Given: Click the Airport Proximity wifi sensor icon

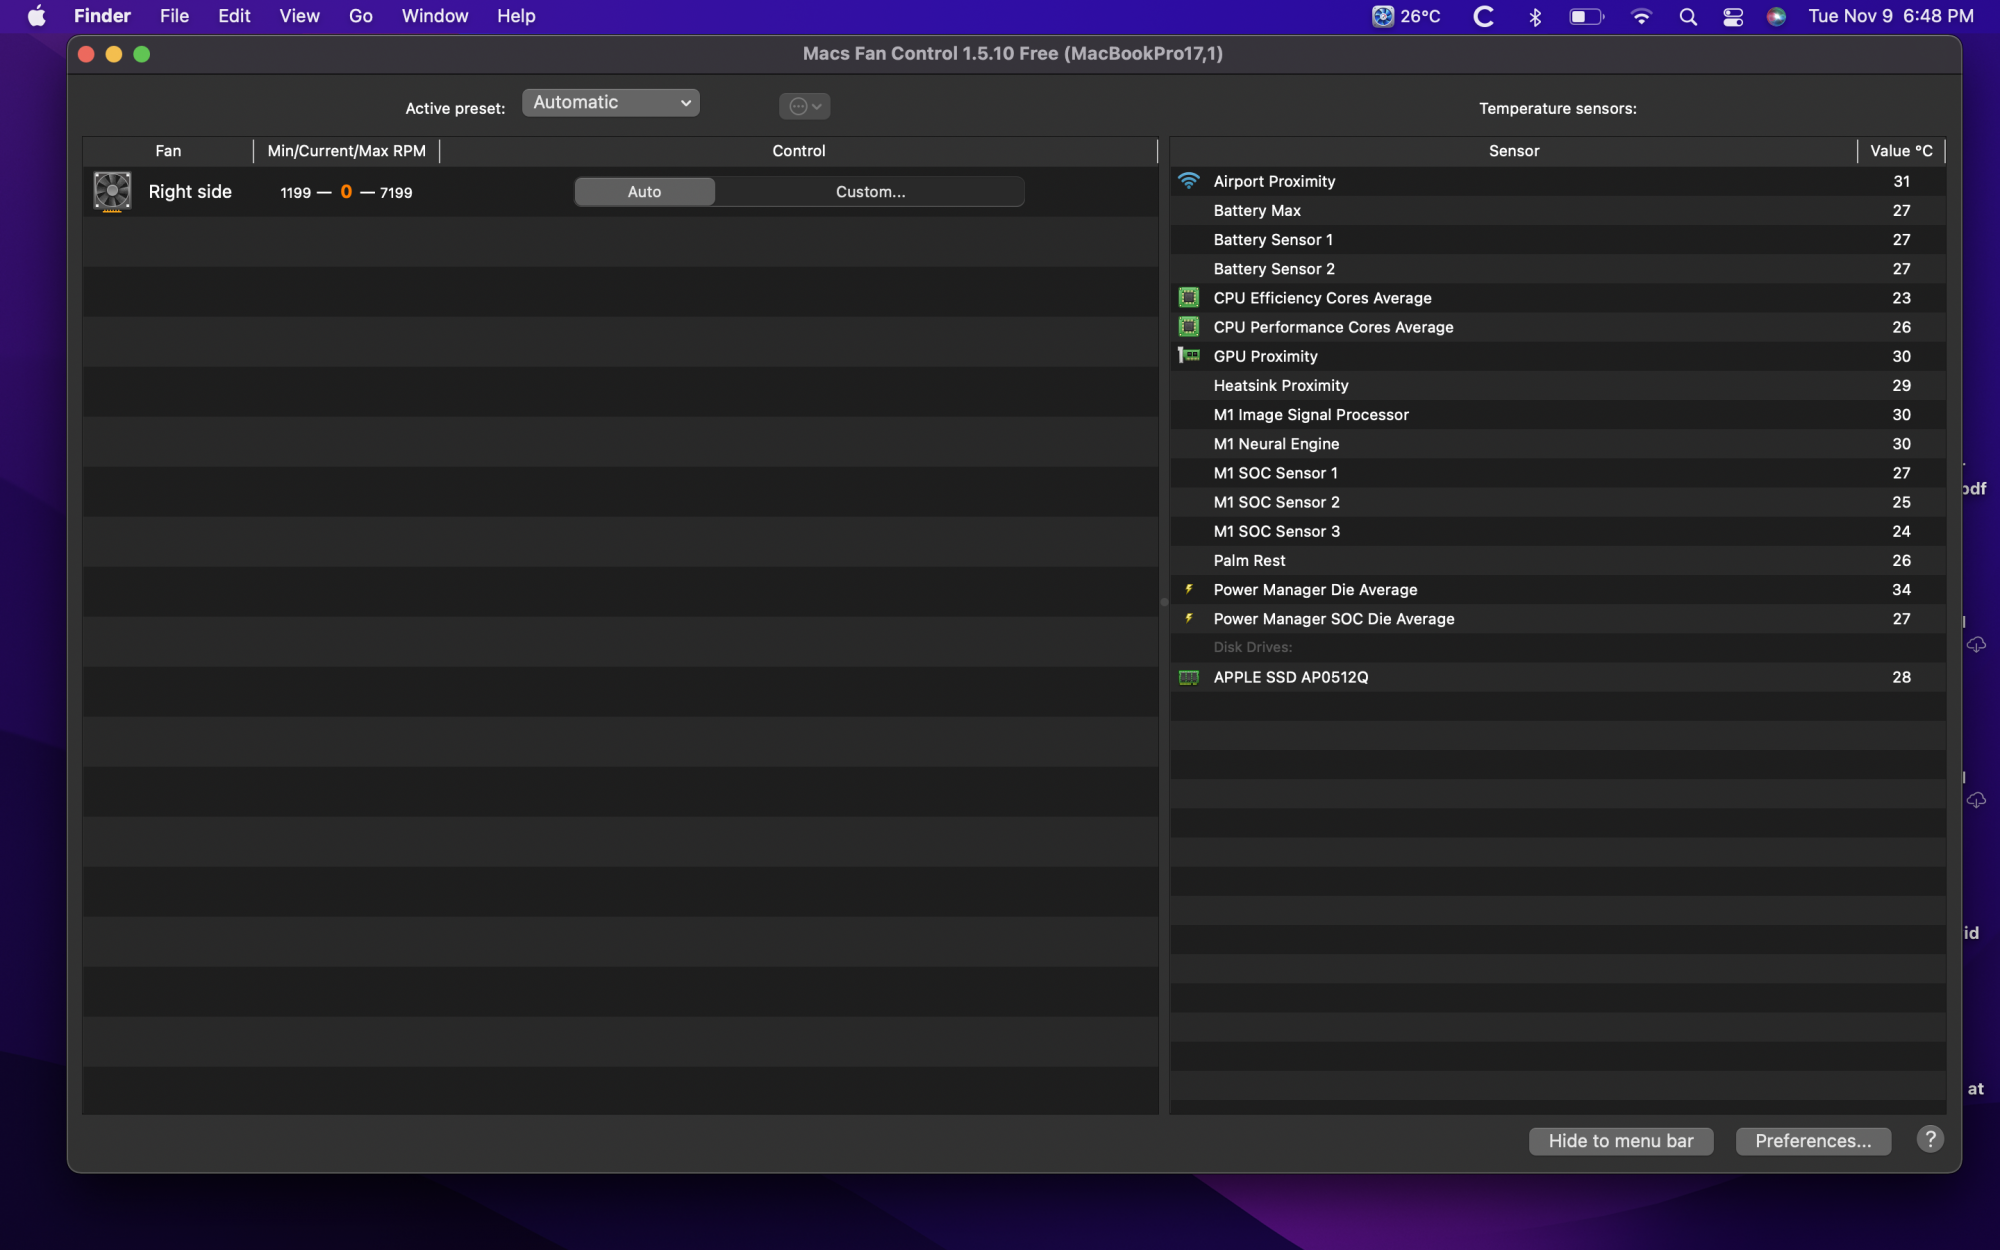Looking at the screenshot, I should click(x=1188, y=181).
